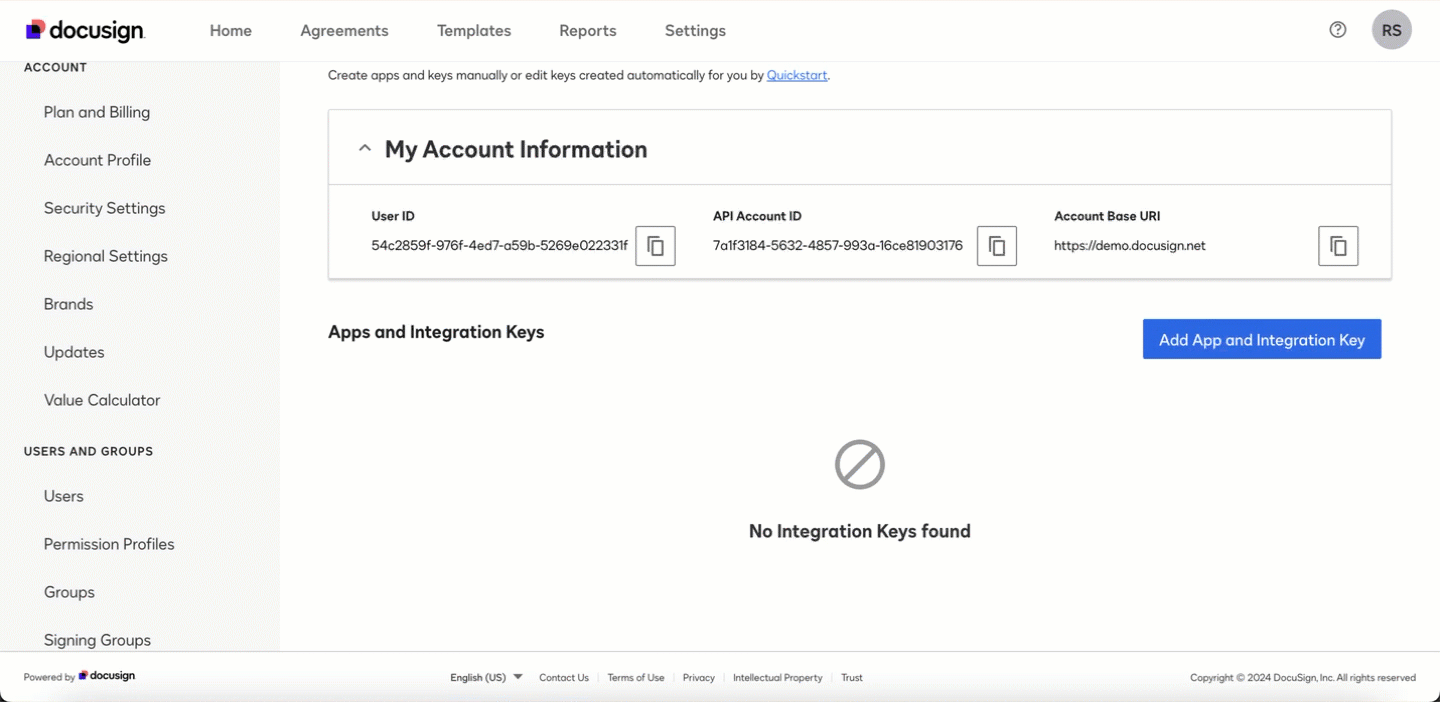Go to the Agreements tab
The image size is (1440, 702).
point(344,31)
